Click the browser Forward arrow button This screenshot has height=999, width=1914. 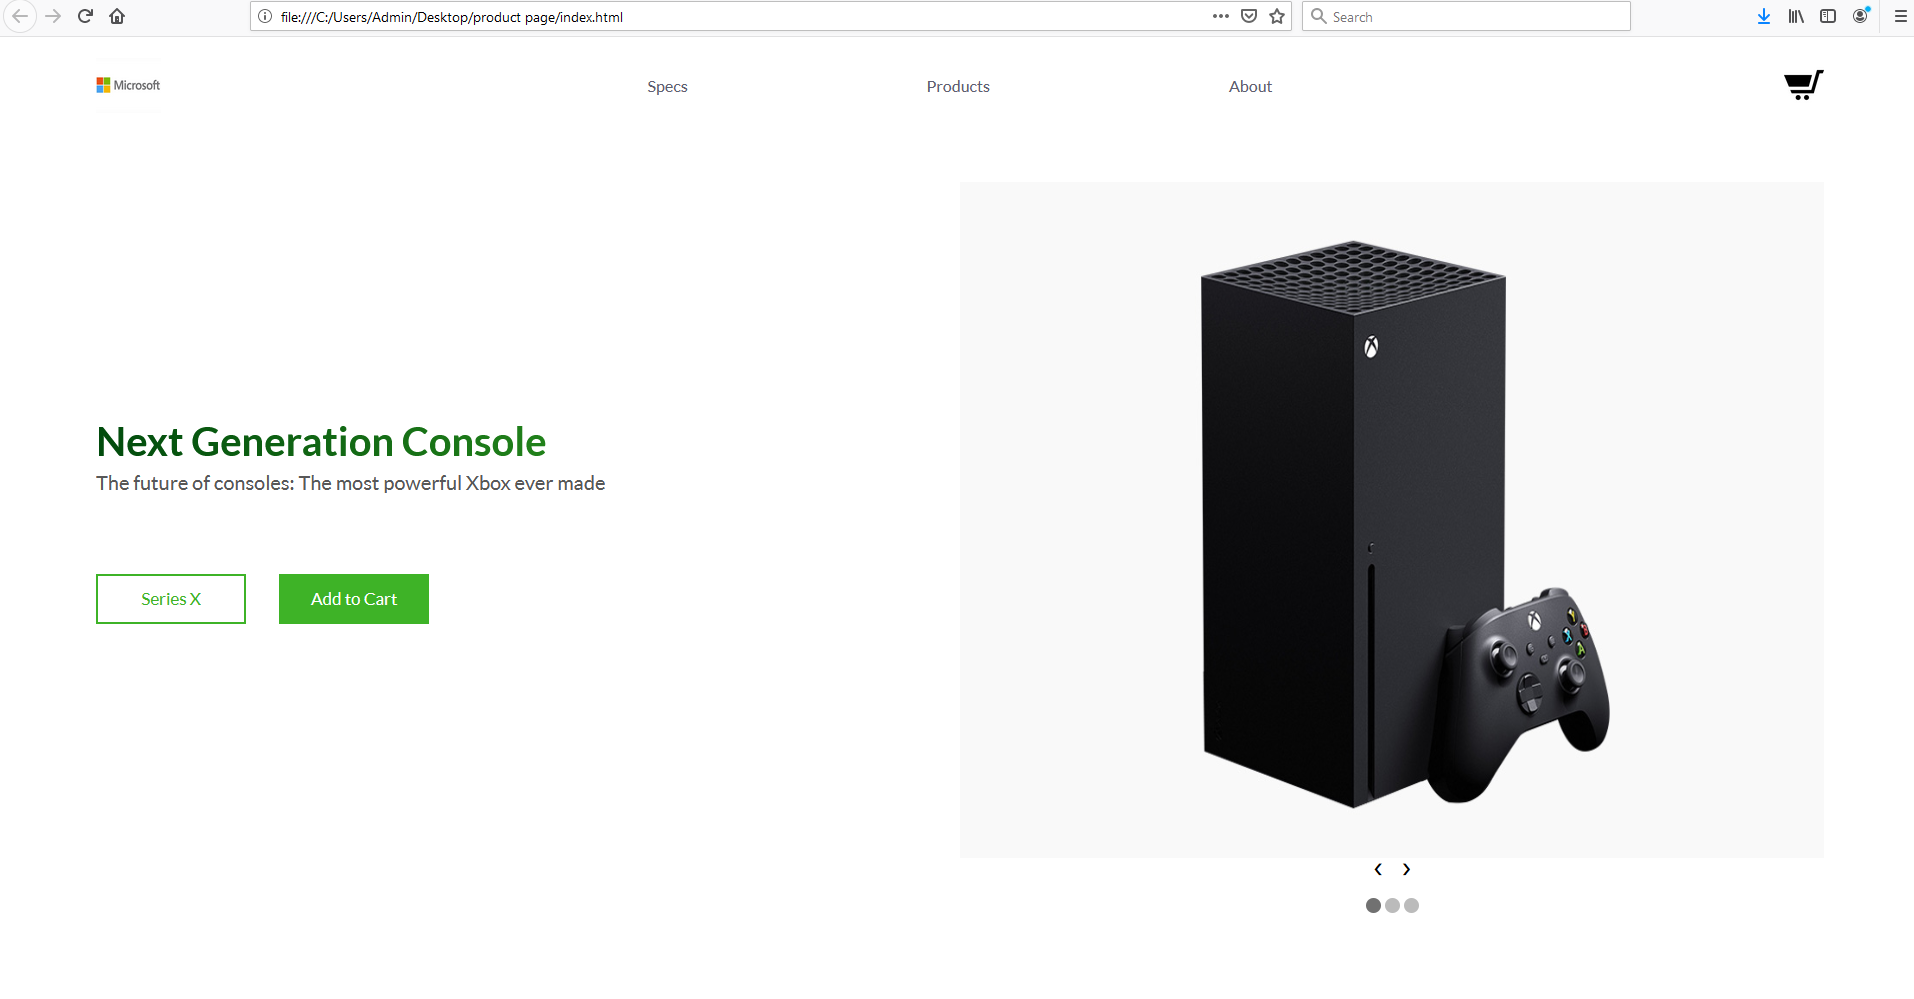pyautogui.click(x=53, y=16)
